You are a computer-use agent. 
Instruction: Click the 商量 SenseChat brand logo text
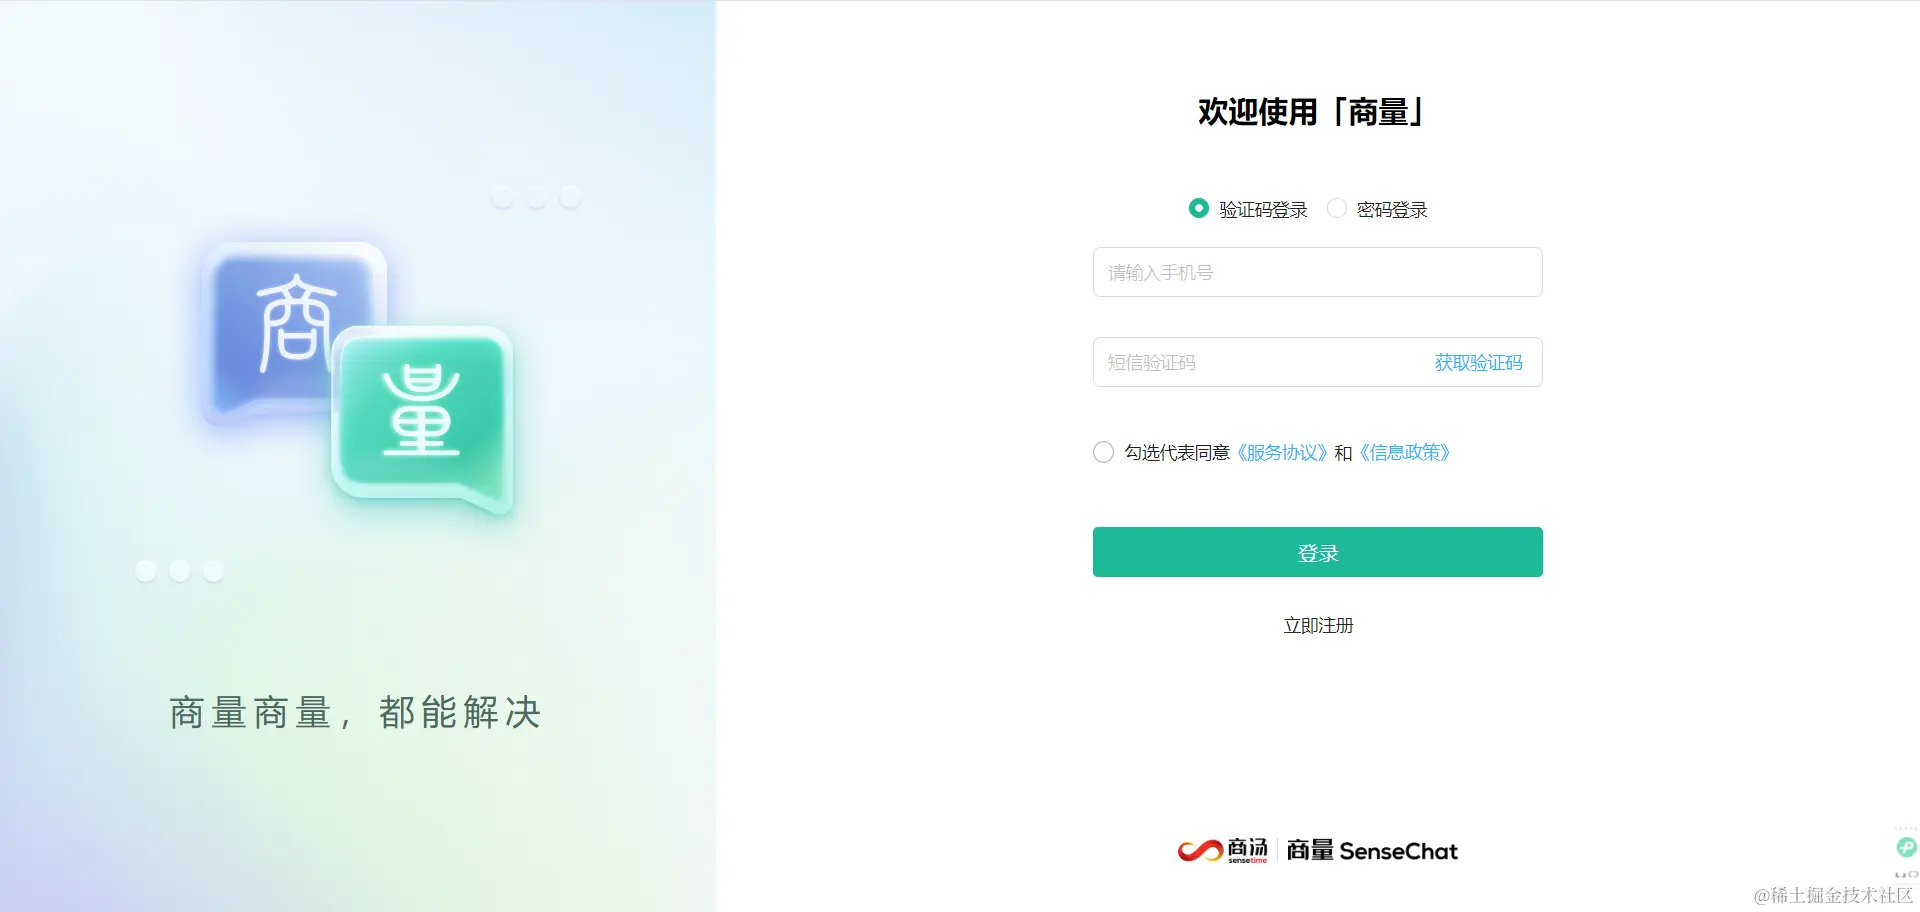click(1372, 851)
